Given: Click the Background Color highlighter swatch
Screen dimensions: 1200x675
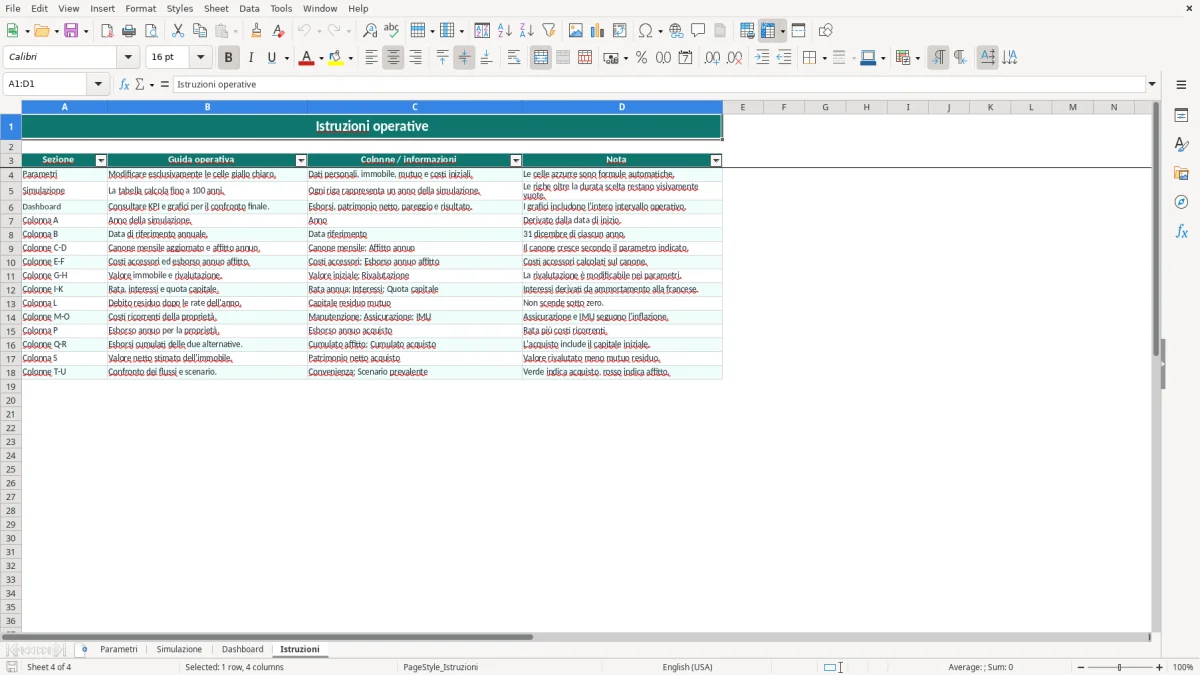Looking at the screenshot, I should [x=335, y=58].
